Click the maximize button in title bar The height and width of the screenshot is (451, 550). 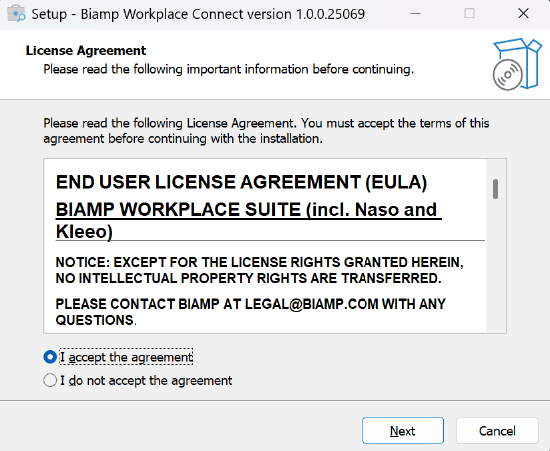tap(469, 14)
